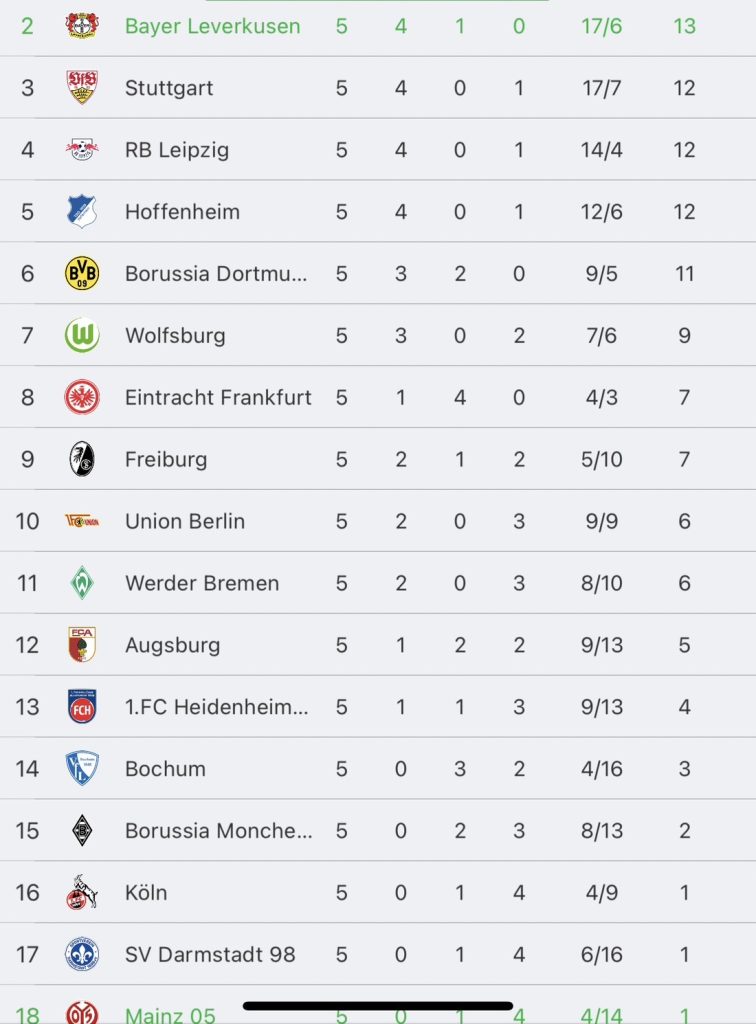Tap the Werder Bremen diamond logo

[82, 583]
